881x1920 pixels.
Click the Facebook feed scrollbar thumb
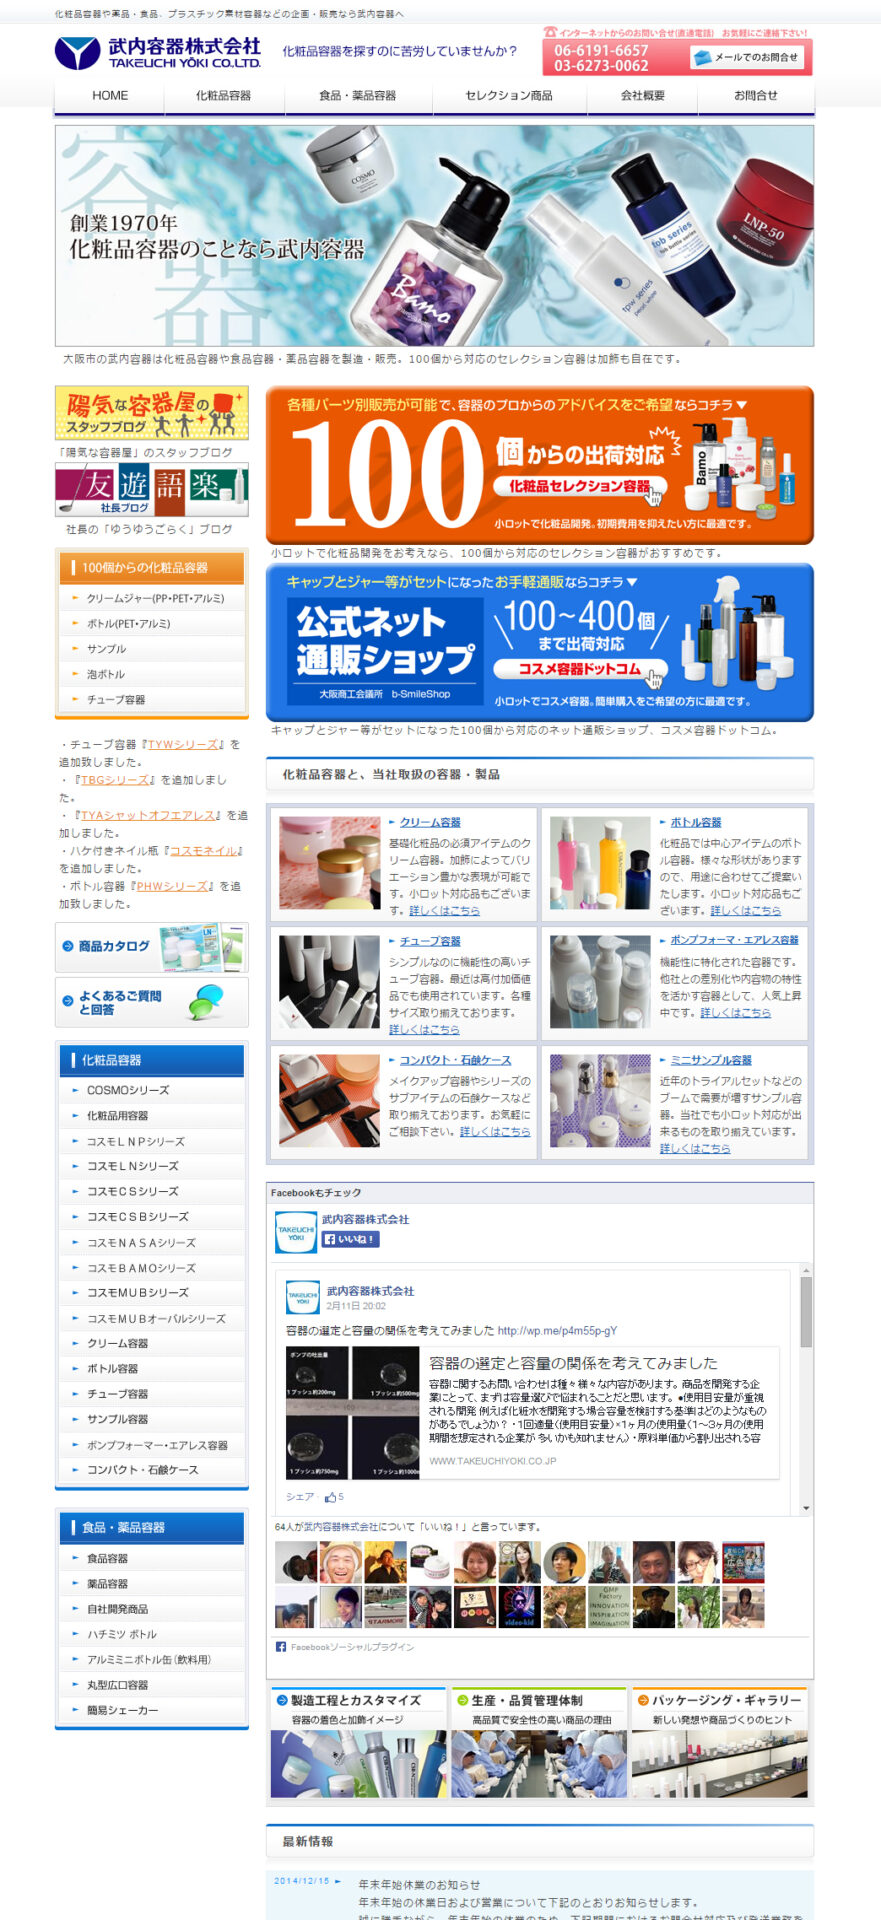pyautogui.click(x=806, y=1312)
